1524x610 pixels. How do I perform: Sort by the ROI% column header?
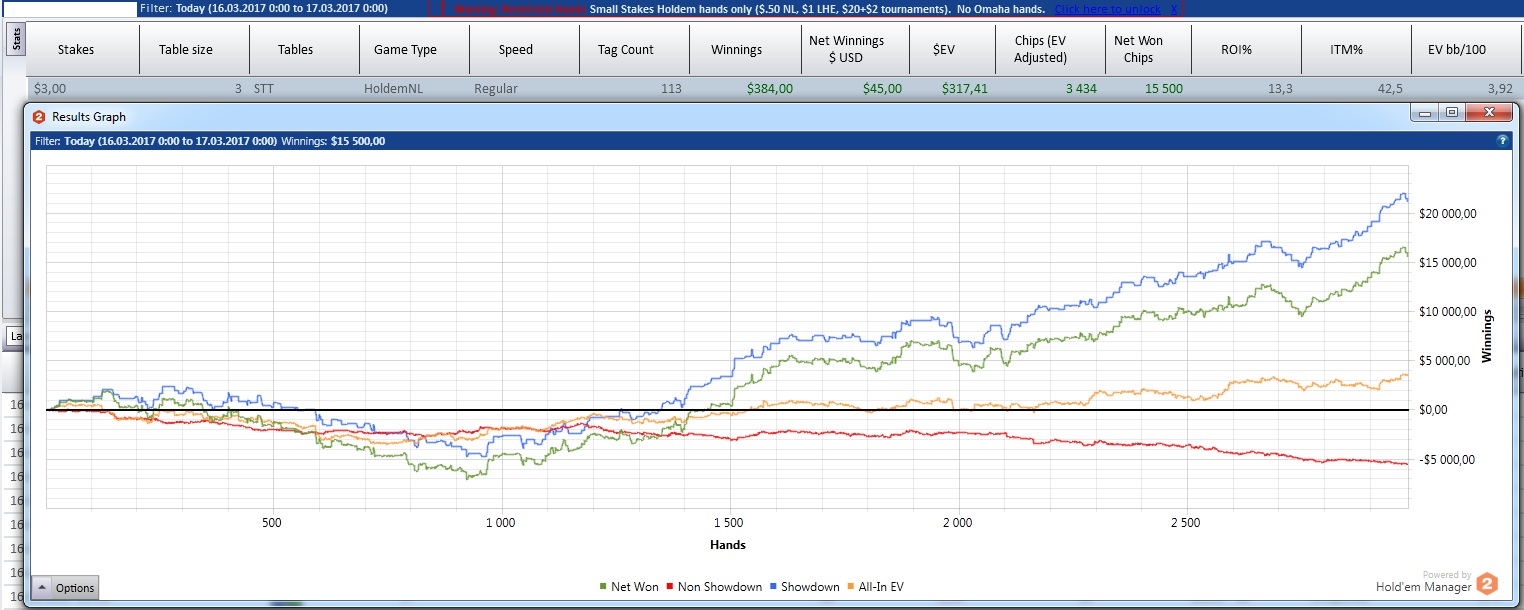point(1243,49)
